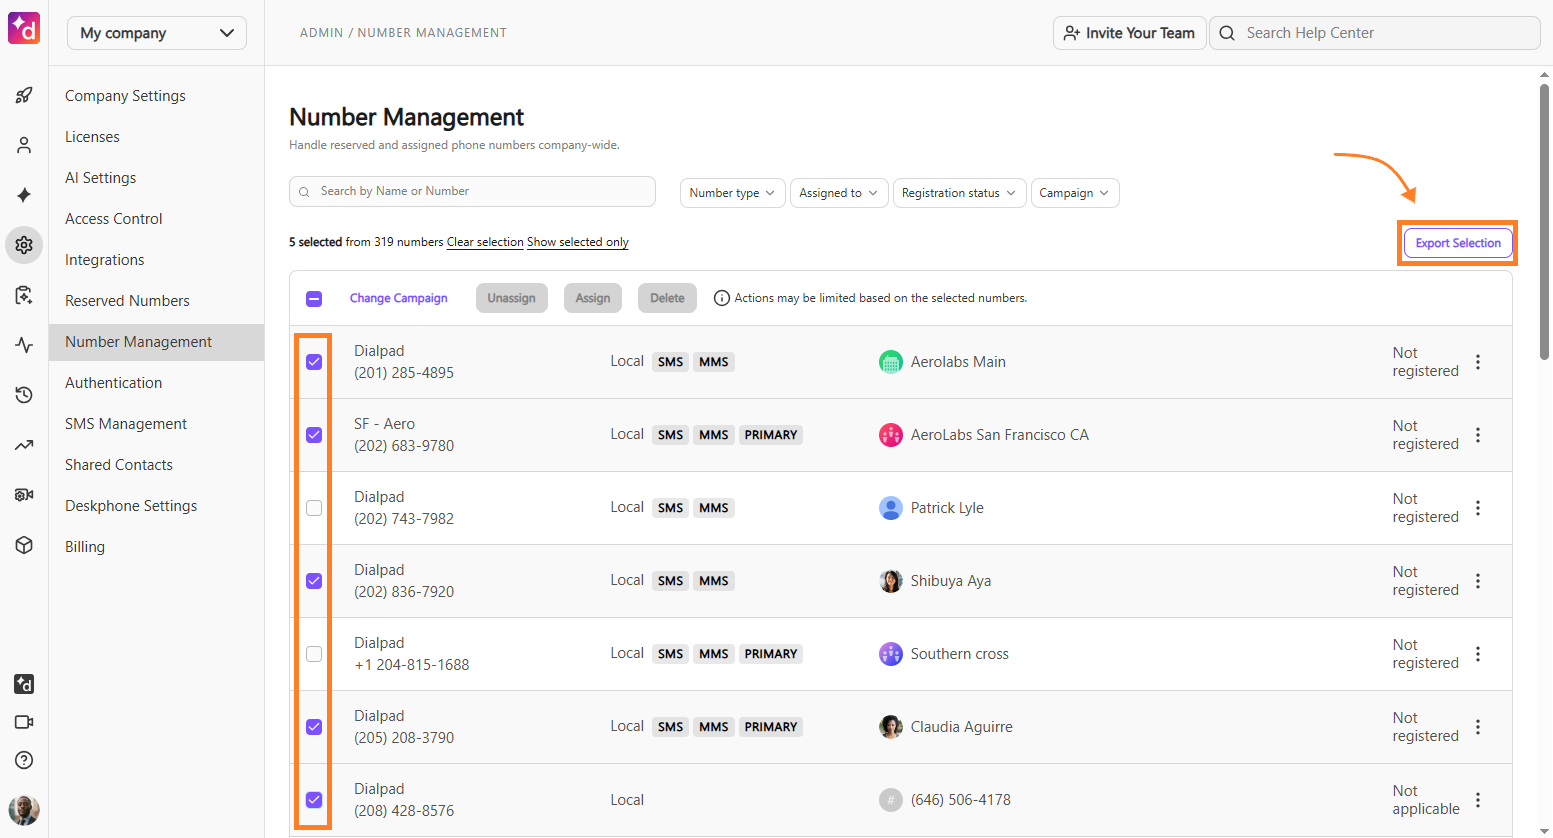Expand the Number type filter
This screenshot has width=1553, height=838.
(x=732, y=193)
